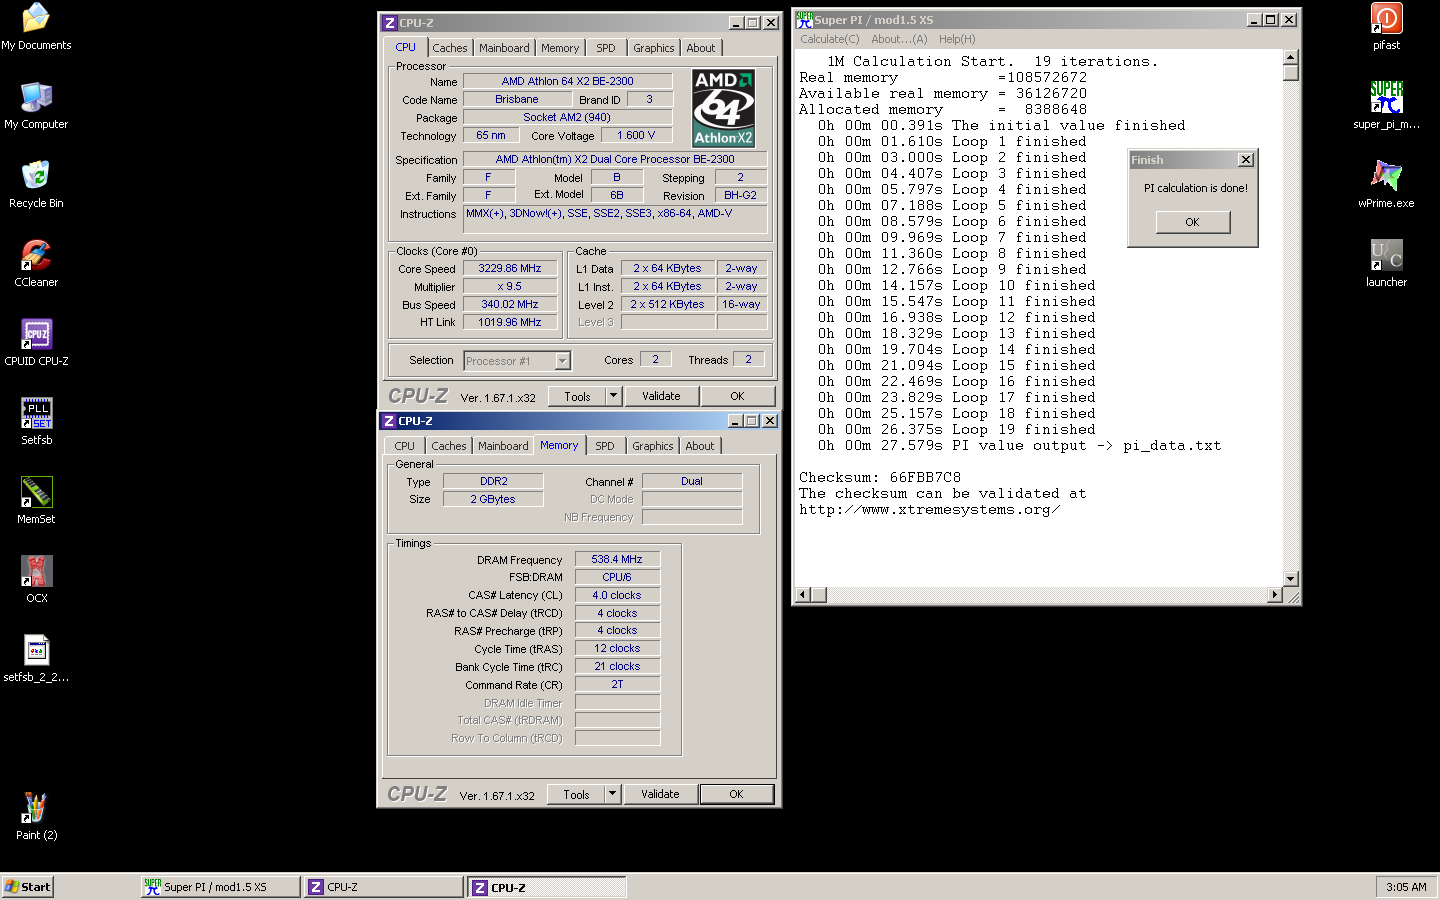Launch CCleaner from the desktop

click(x=36, y=263)
